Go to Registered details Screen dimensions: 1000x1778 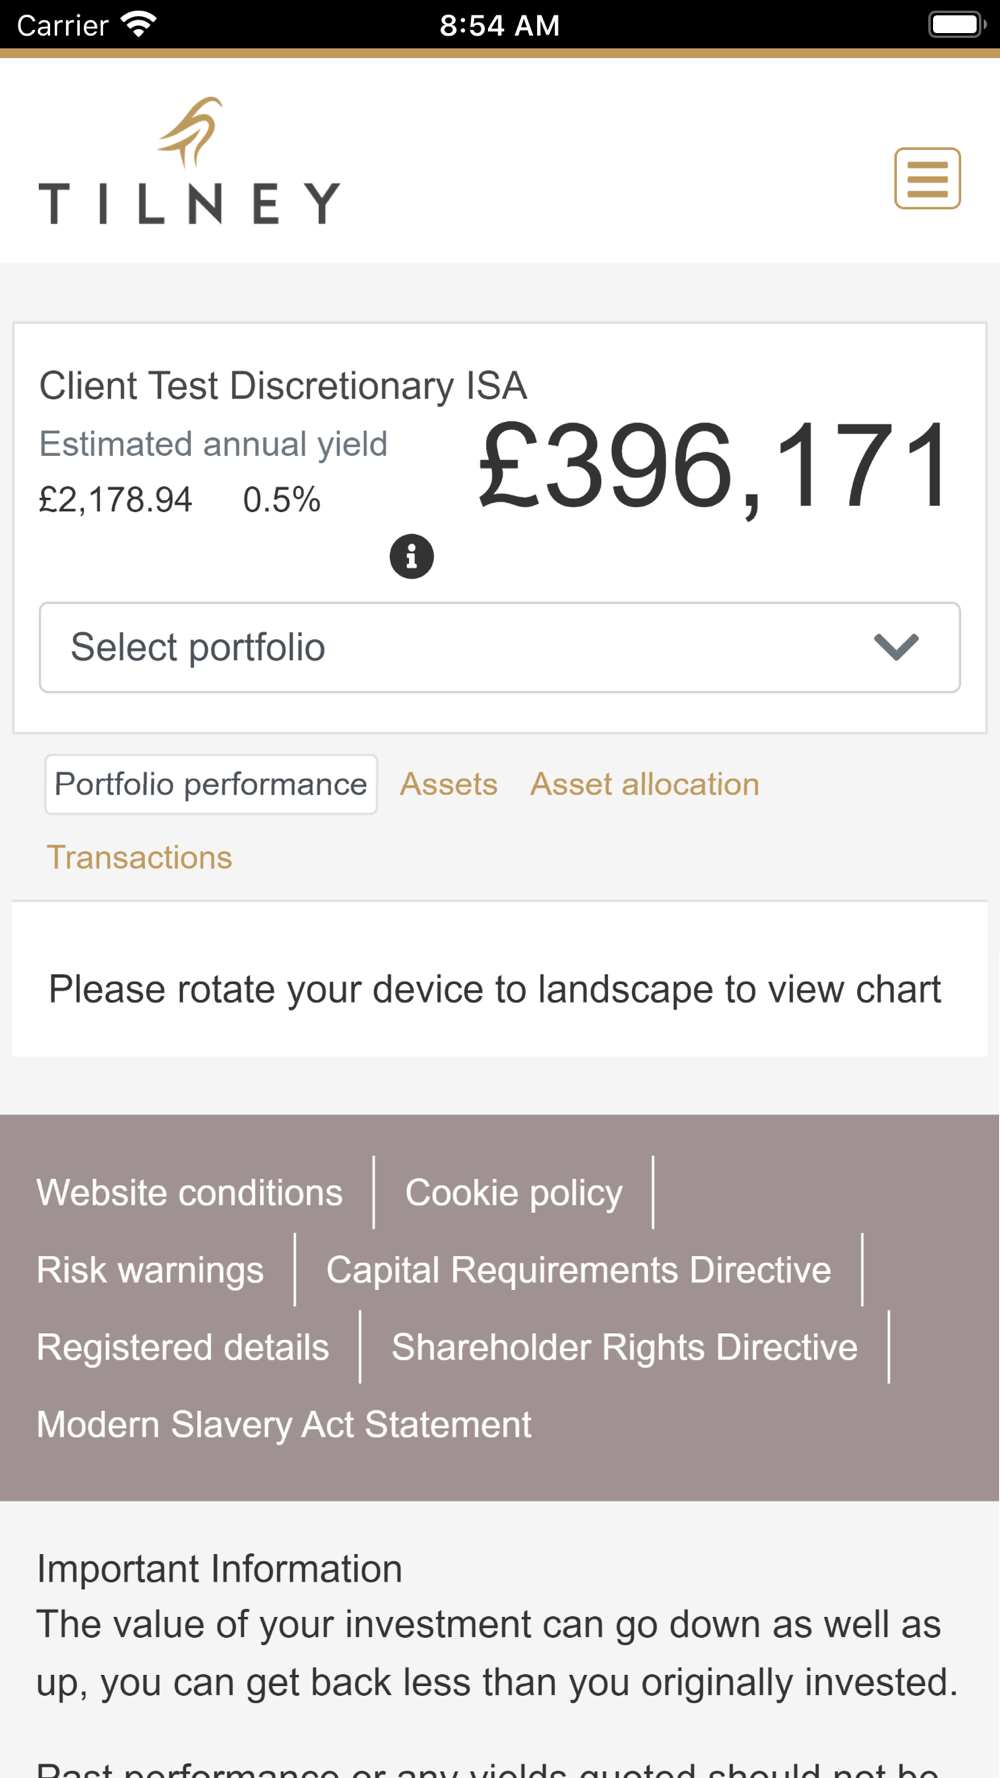tap(182, 1347)
